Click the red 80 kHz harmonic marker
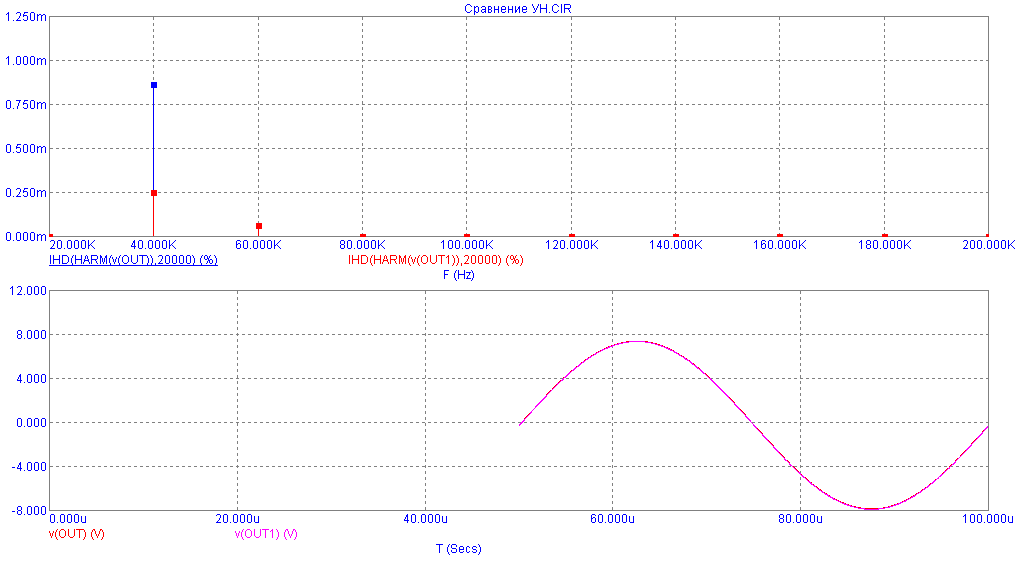The width and height of the screenshot is (1020, 562). (363, 235)
